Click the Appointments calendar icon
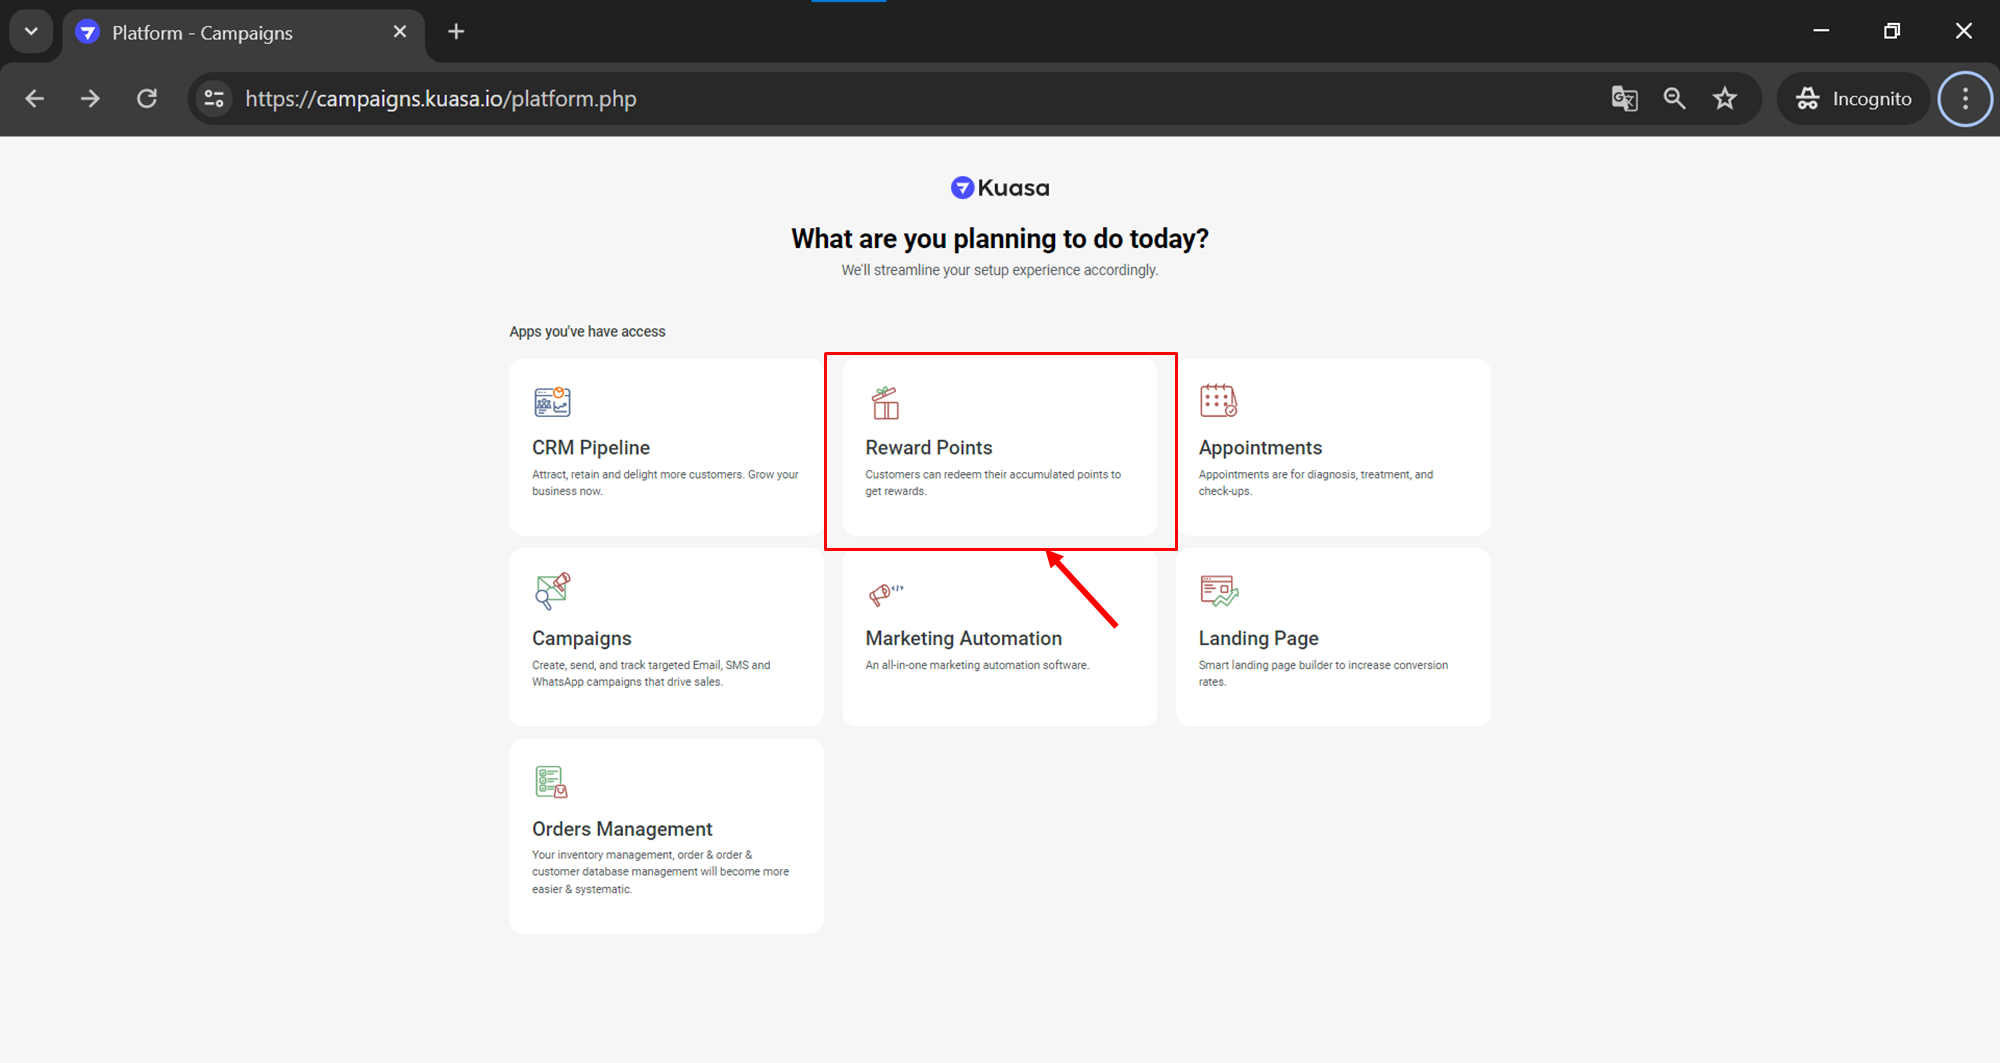The image size is (2000, 1063). point(1218,401)
